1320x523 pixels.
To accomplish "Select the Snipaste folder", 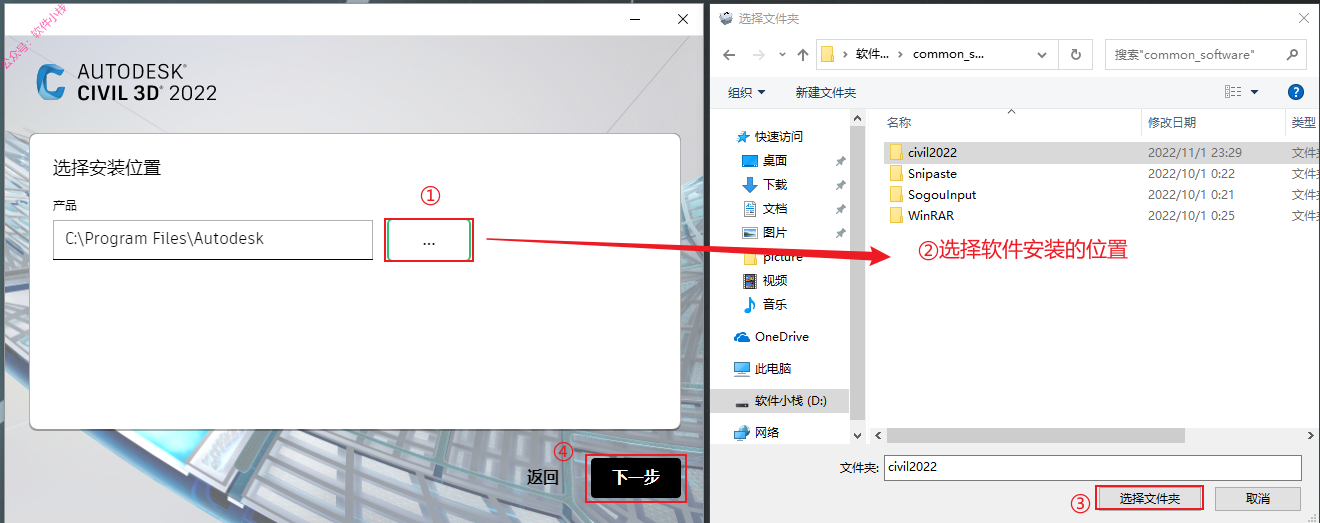I will (932, 174).
